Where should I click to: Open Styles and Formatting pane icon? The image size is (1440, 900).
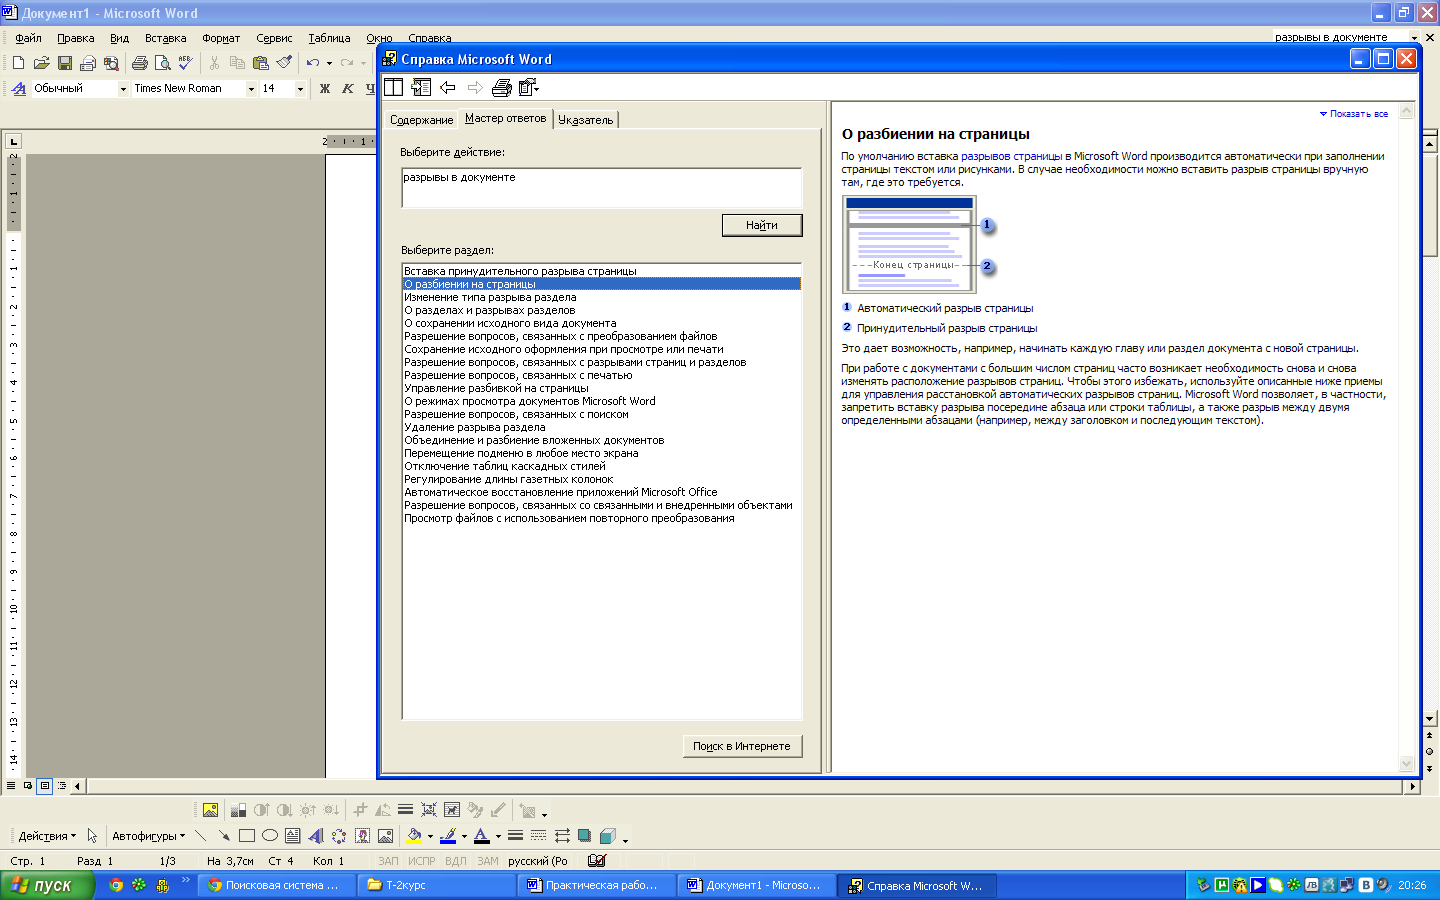(x=19, y=89)
